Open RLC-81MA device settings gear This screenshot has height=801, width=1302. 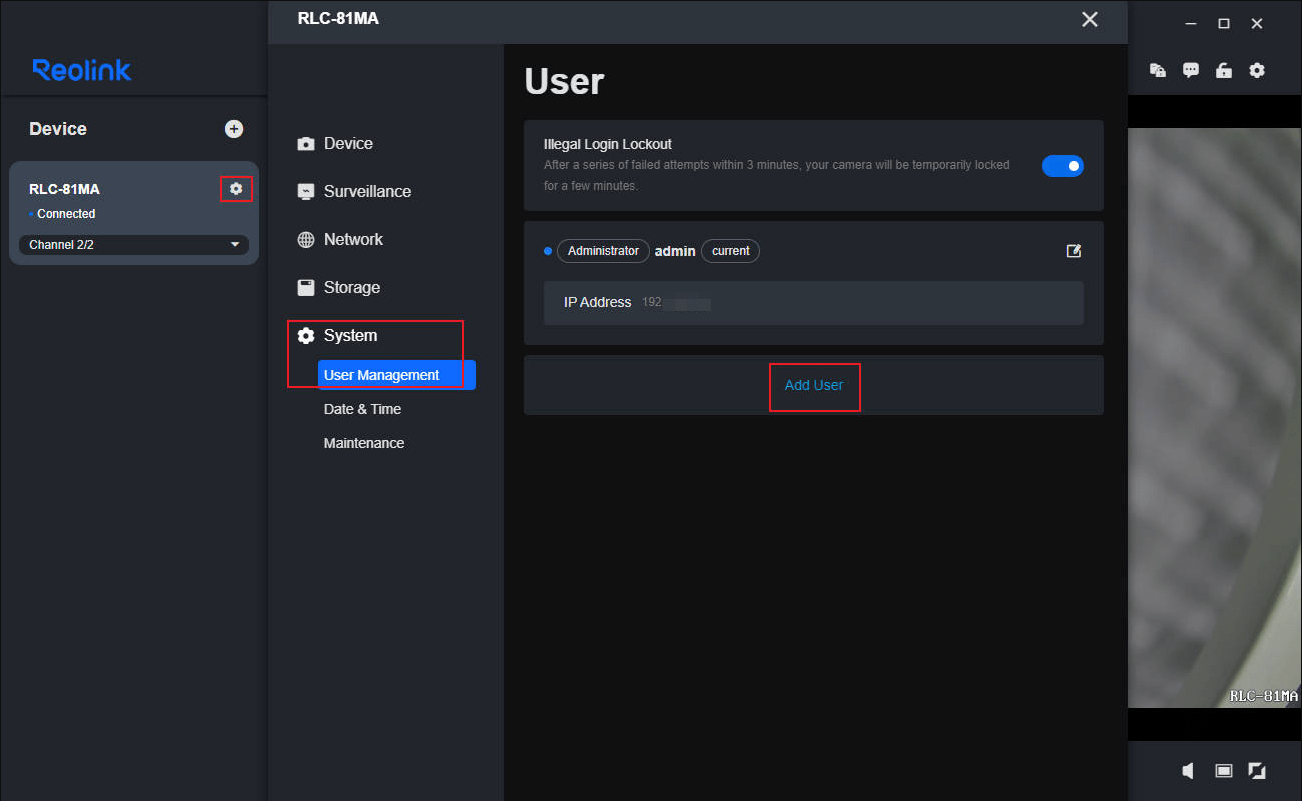click(236, 188)
